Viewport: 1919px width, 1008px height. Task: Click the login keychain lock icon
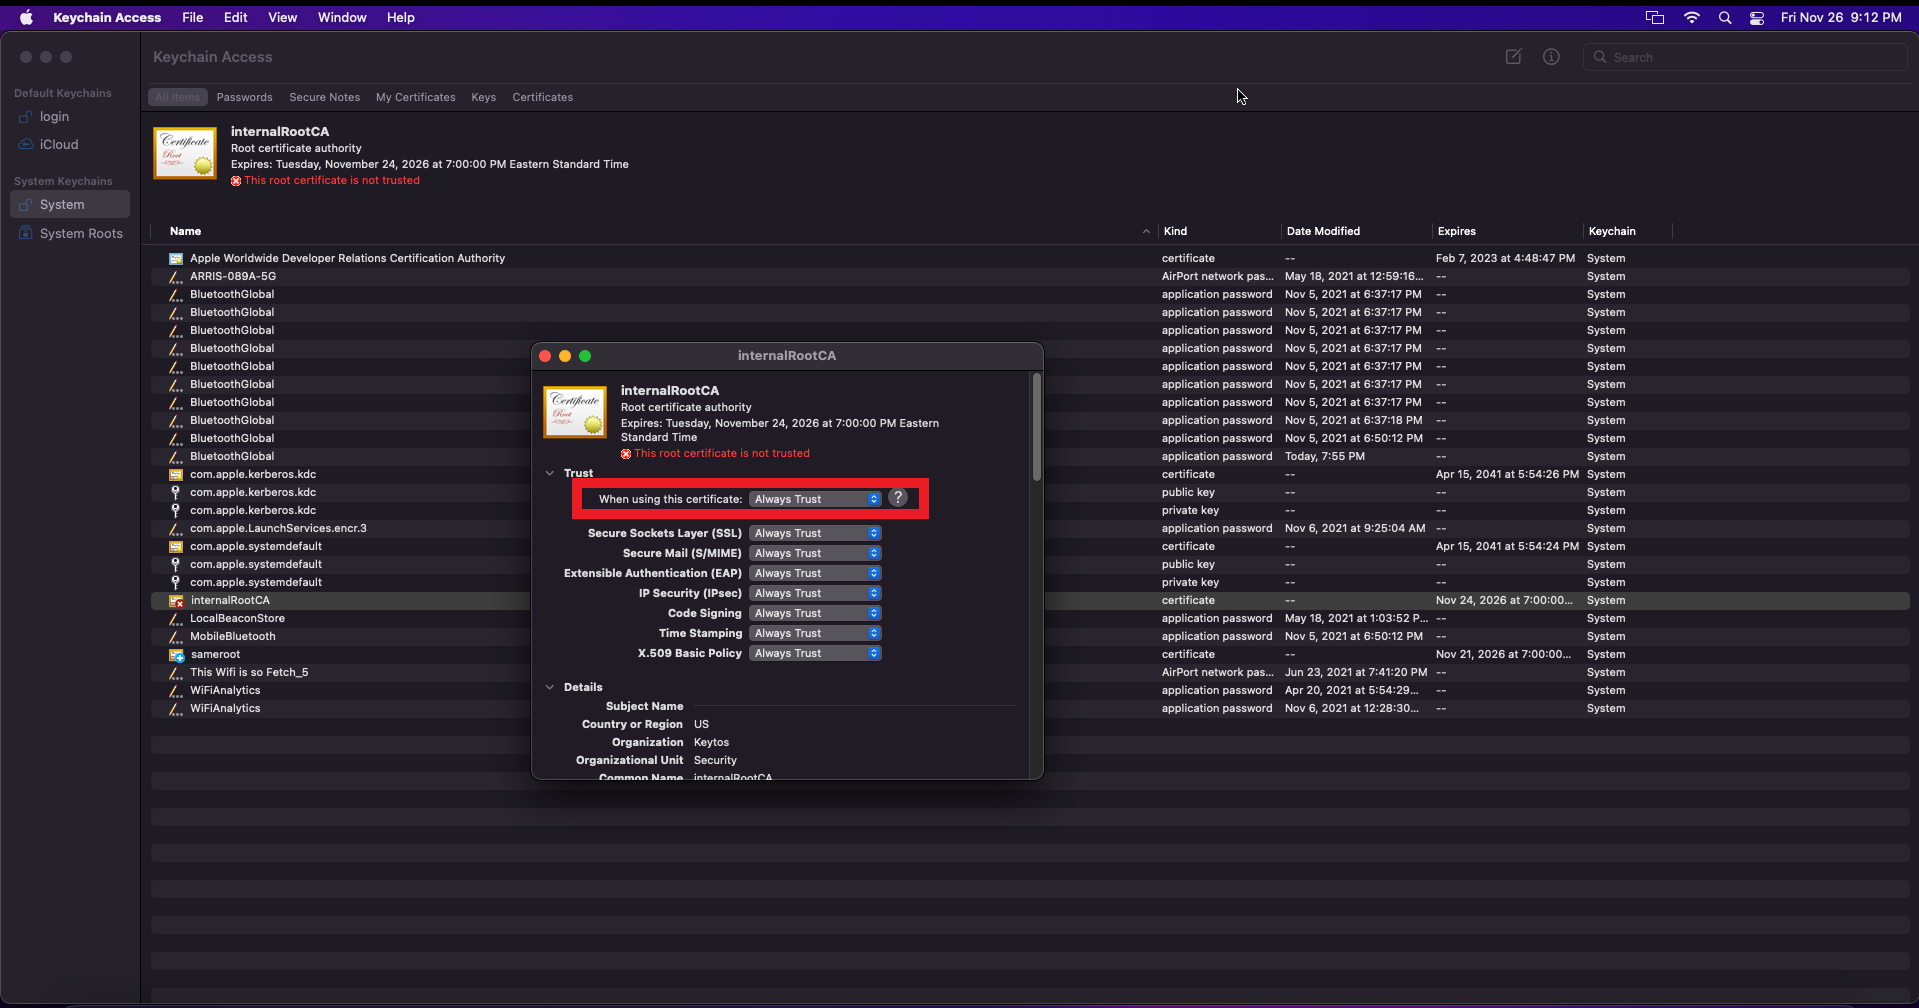tap(26, 117)
